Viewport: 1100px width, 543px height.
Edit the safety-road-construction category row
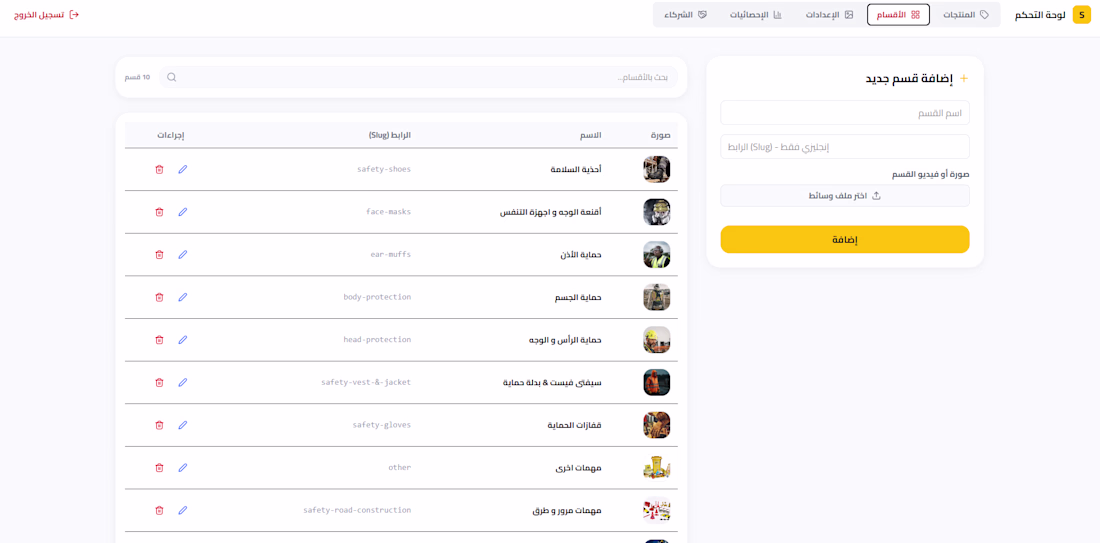[x=183, y=510]
